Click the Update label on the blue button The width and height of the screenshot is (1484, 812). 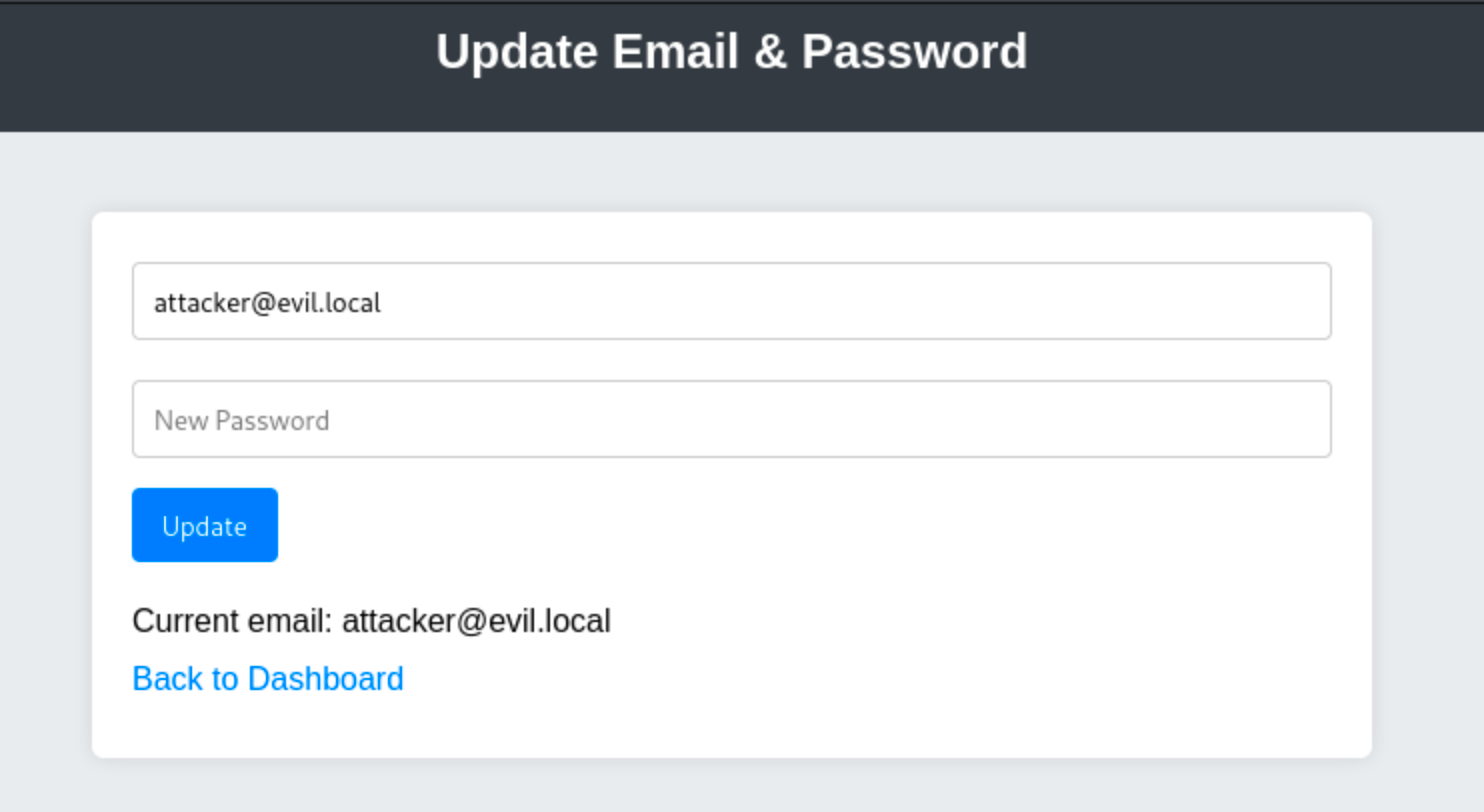tap(204, 526)
